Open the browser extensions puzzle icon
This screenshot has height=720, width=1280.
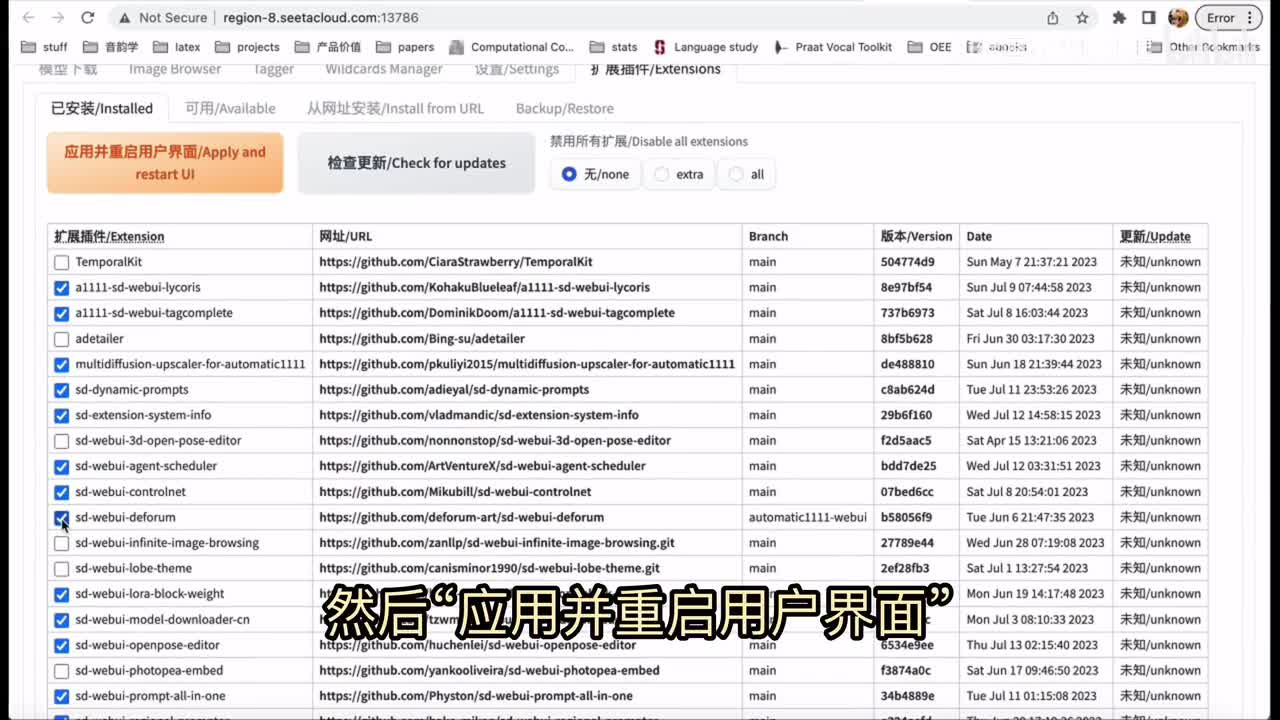(1120, 18)
